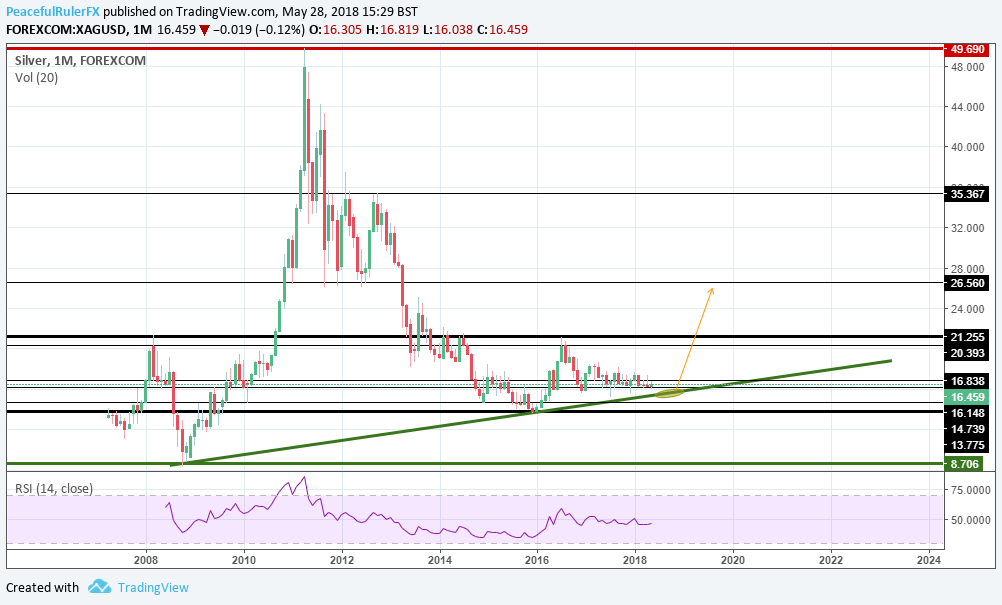The width and height of the screenshot is (1002, 605).
Task: Click the Vol (20) indicator legend
Action: coord(36,78)
